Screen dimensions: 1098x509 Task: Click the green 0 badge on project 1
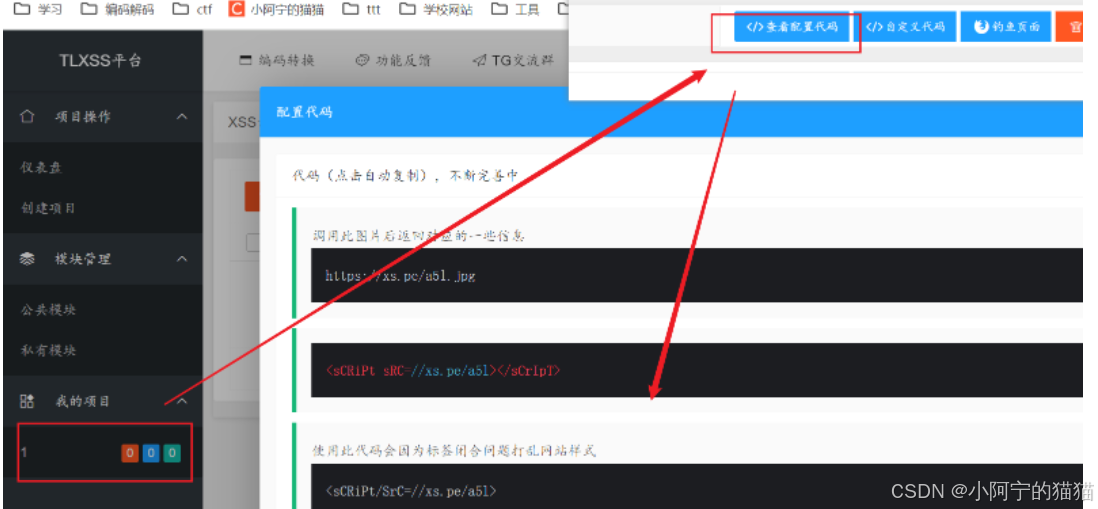[x=172, y=453]
